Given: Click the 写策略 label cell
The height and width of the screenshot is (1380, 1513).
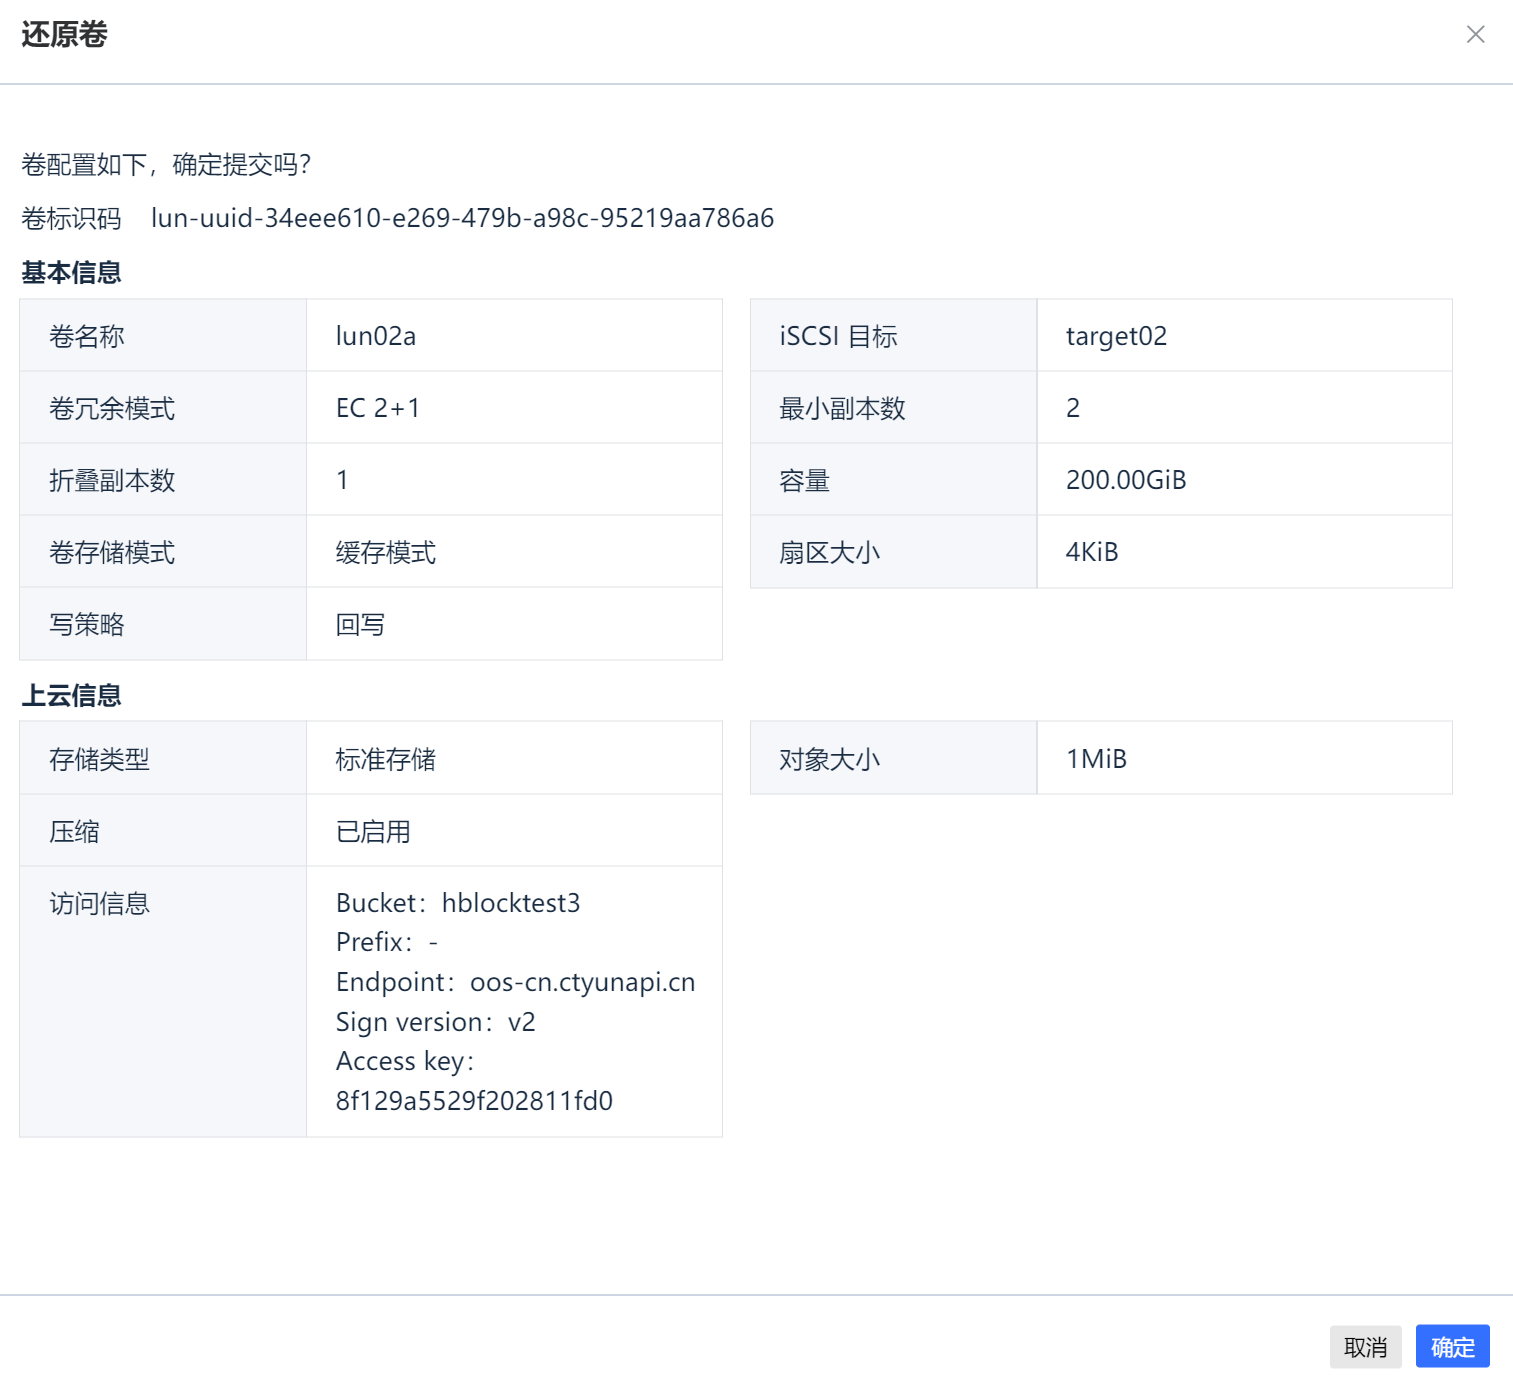Looking at the screenshot, I should (x=163, y=624).
